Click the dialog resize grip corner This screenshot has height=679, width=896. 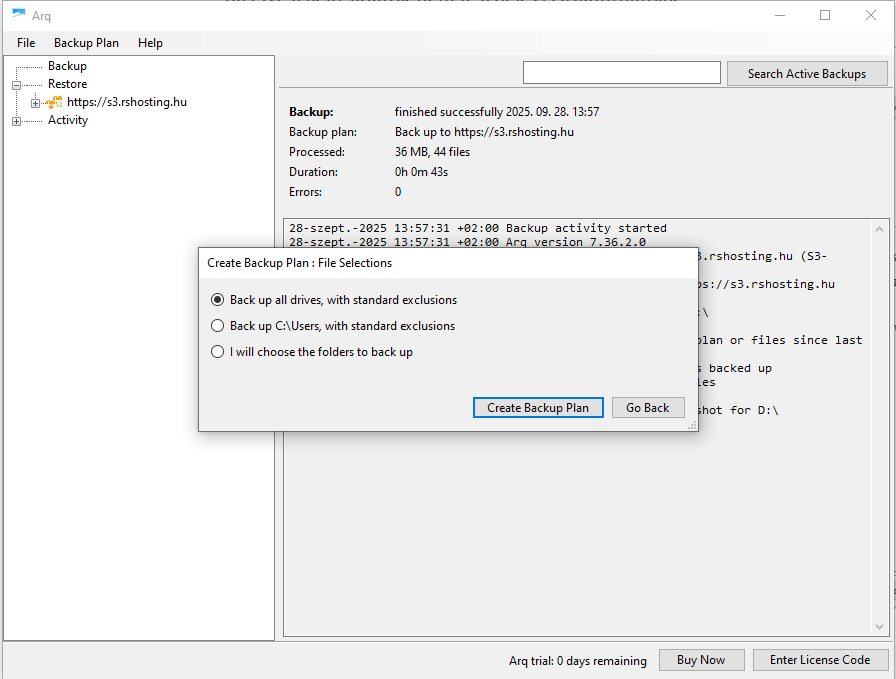coord(692,426)
